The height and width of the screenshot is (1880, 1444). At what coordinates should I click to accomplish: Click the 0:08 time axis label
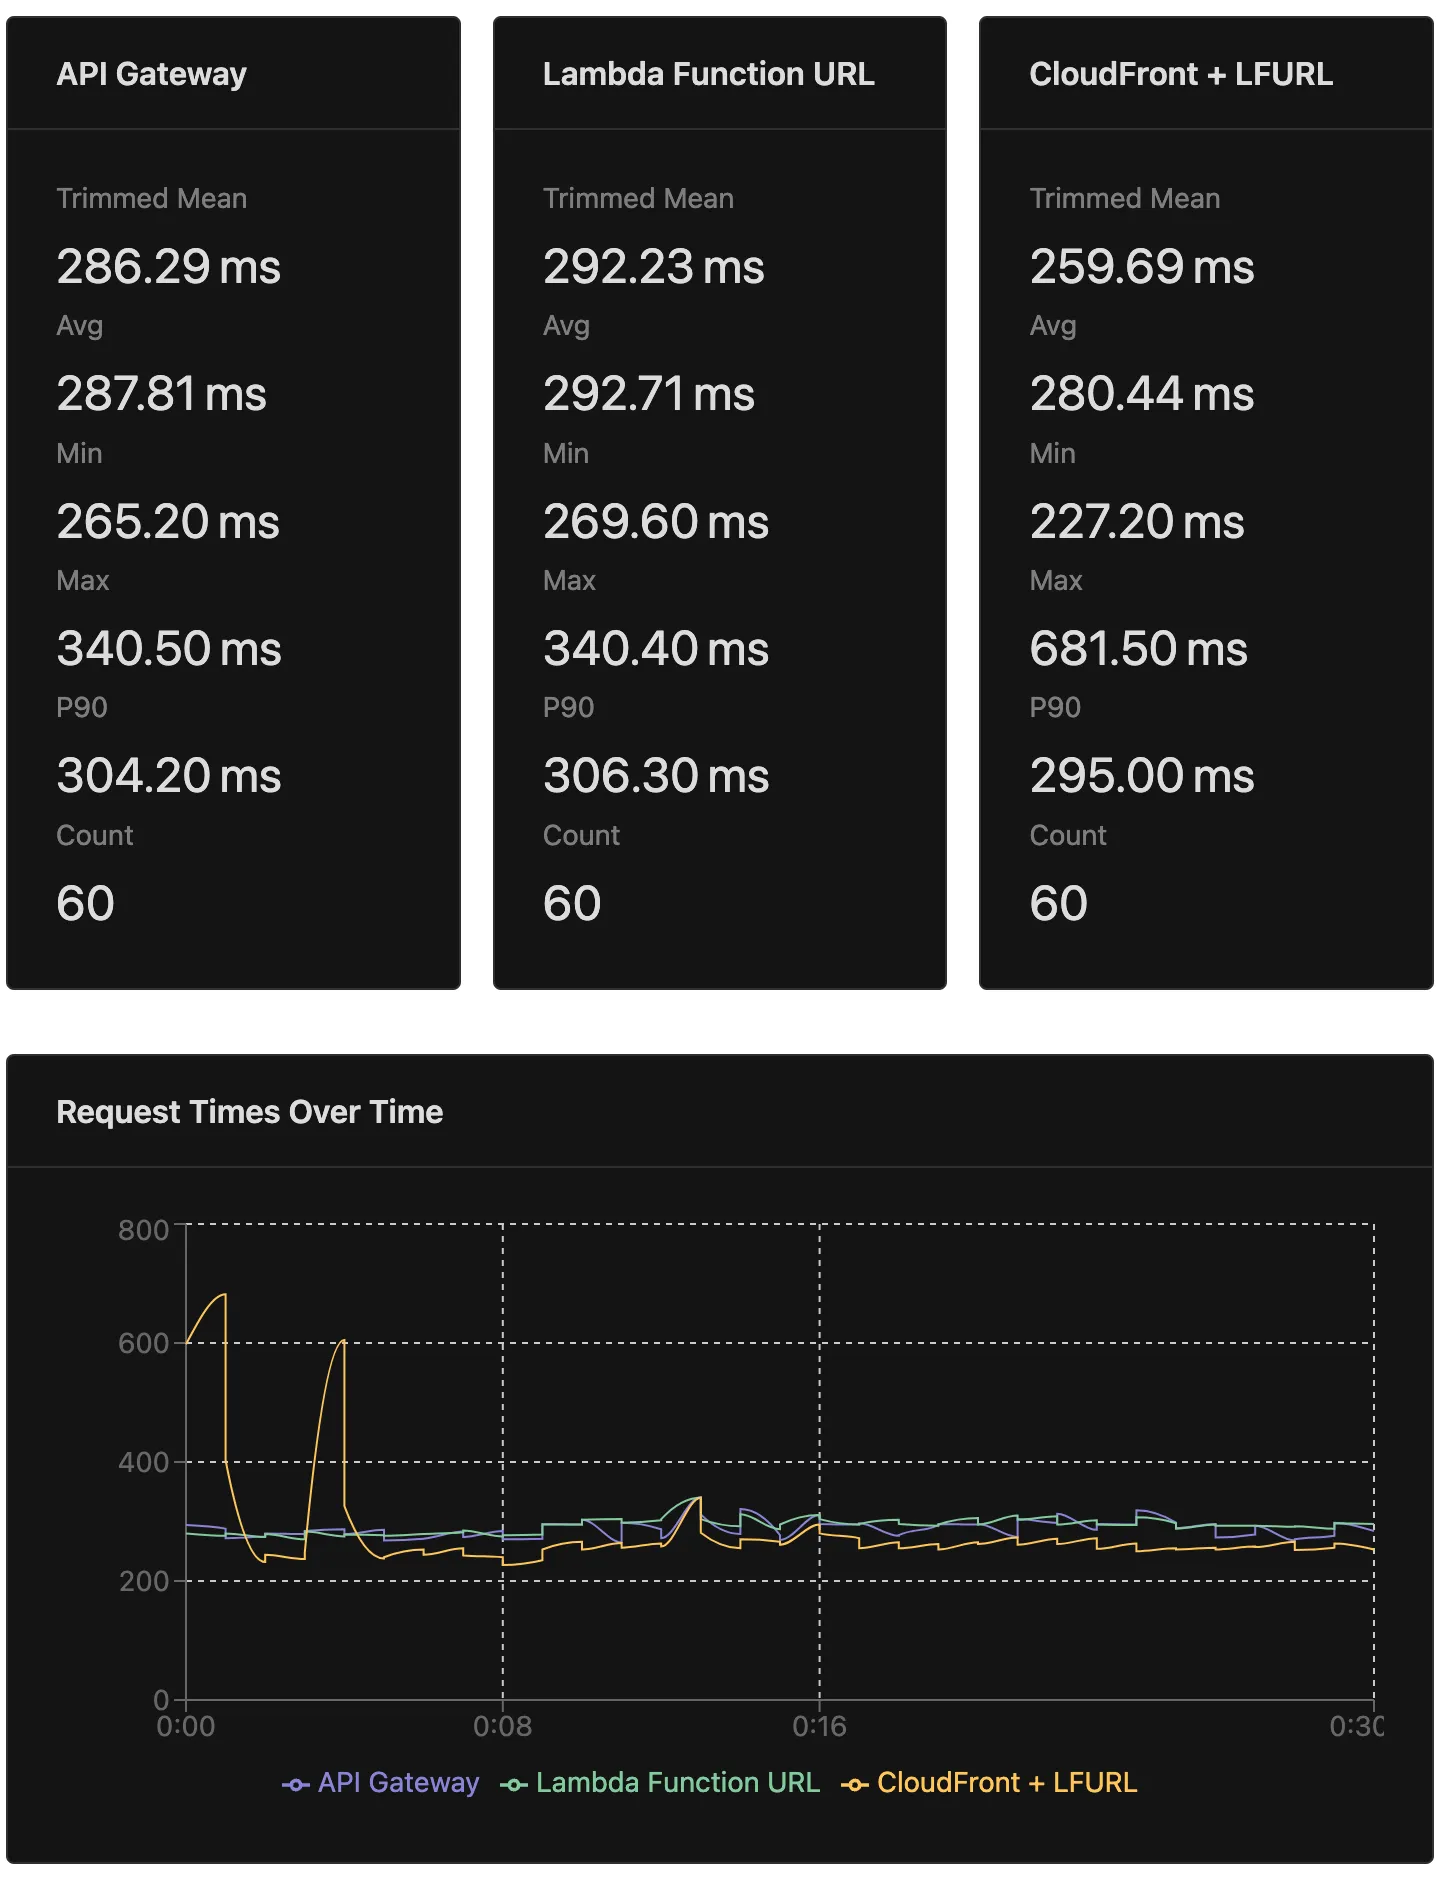pyautogui.click(x=502, y=1727)
